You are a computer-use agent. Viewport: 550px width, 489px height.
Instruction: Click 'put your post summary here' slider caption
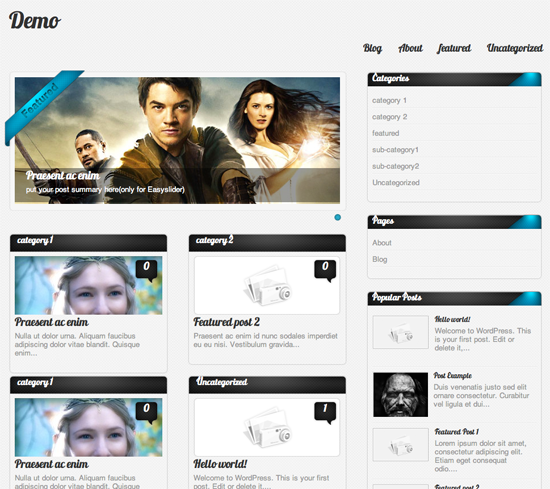[105, 190]
